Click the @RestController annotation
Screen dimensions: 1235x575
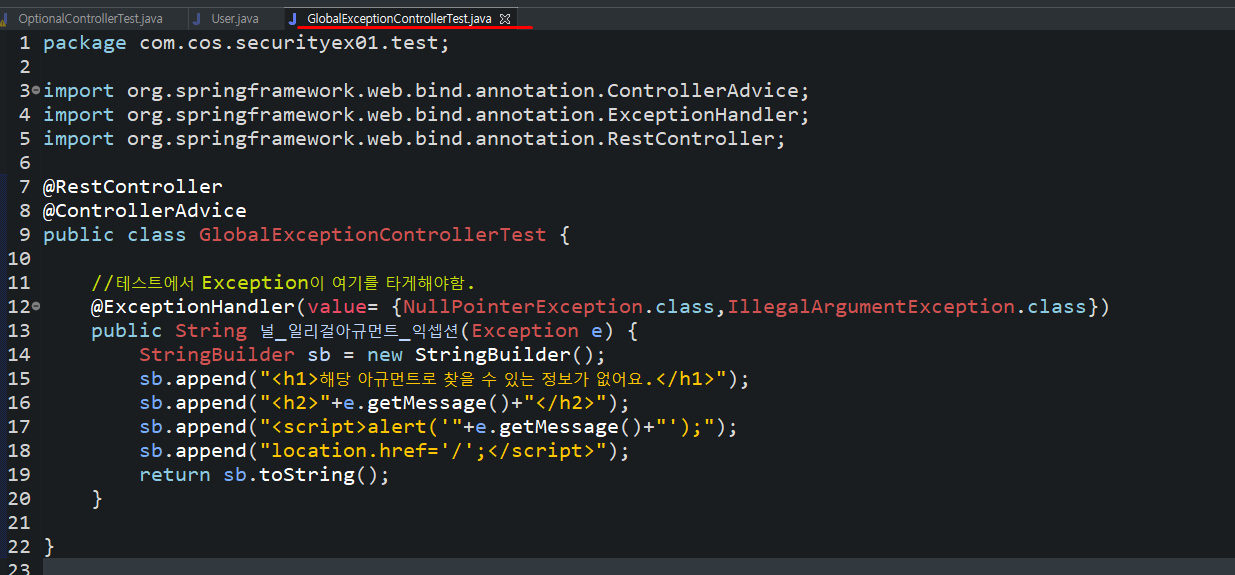(x=133, y=187)
